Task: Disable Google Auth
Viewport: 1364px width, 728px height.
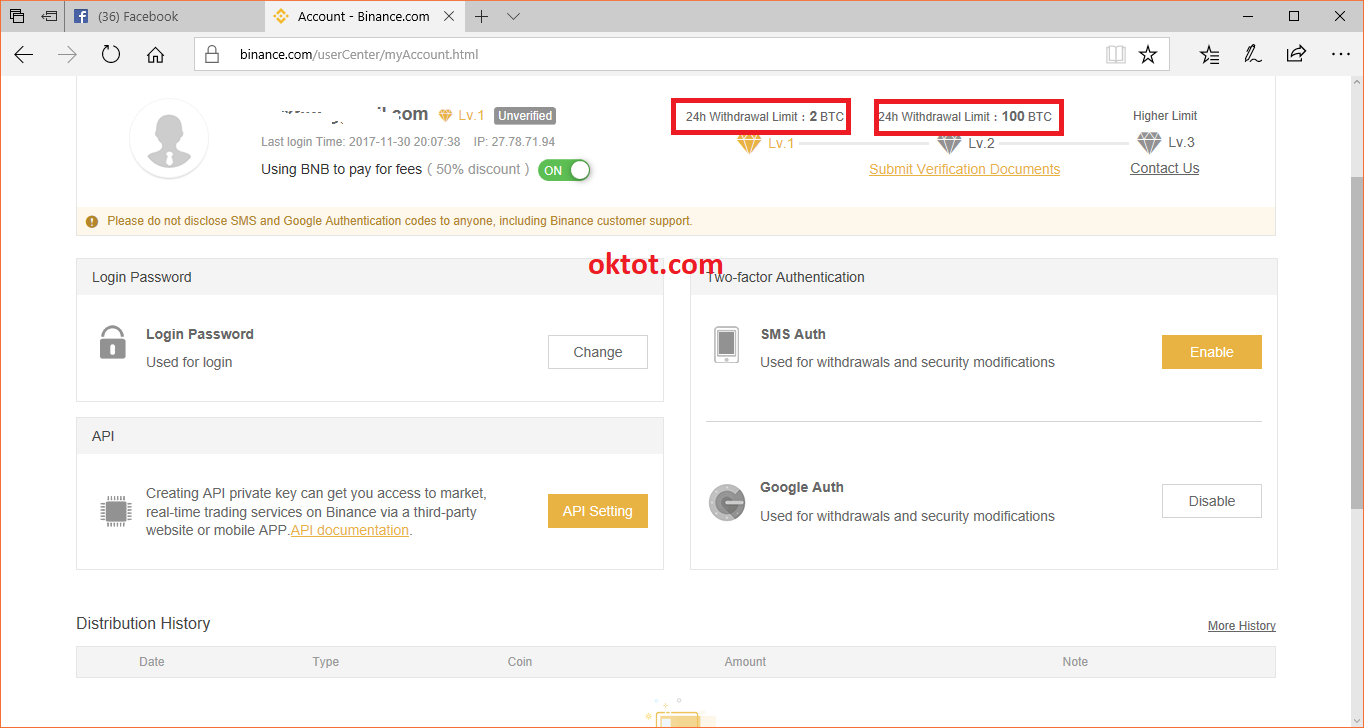Action: coord(1211,501)
